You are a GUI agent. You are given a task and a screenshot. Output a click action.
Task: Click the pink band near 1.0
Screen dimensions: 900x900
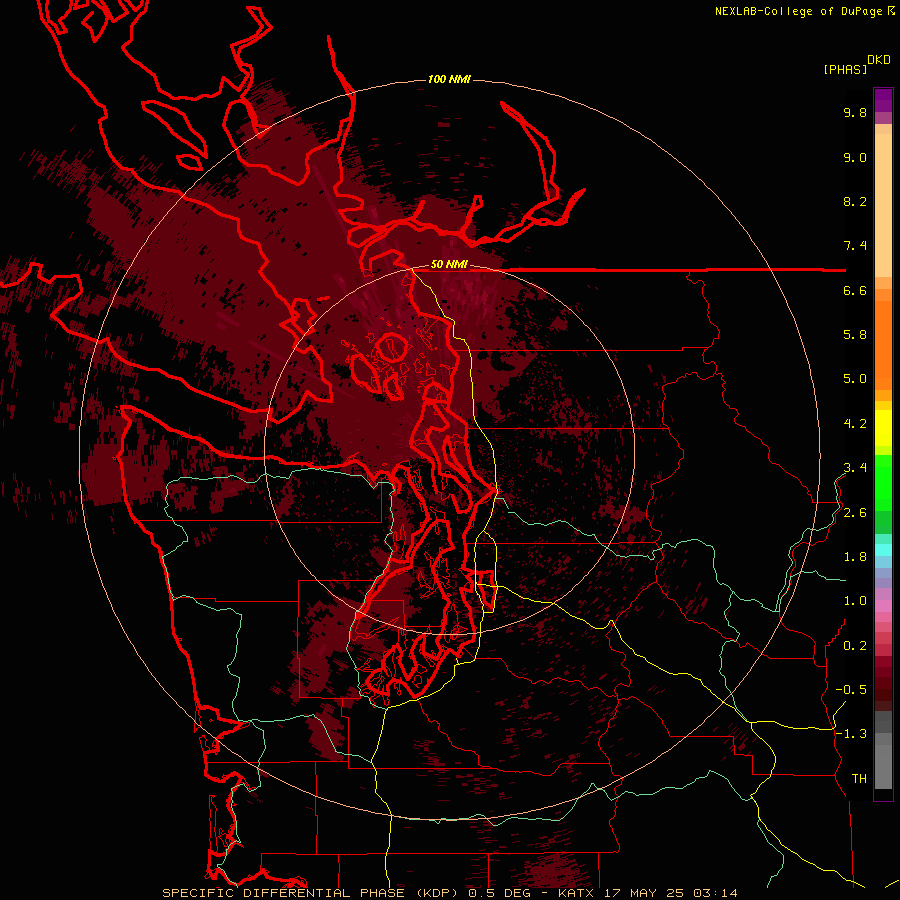pos(883,606)
